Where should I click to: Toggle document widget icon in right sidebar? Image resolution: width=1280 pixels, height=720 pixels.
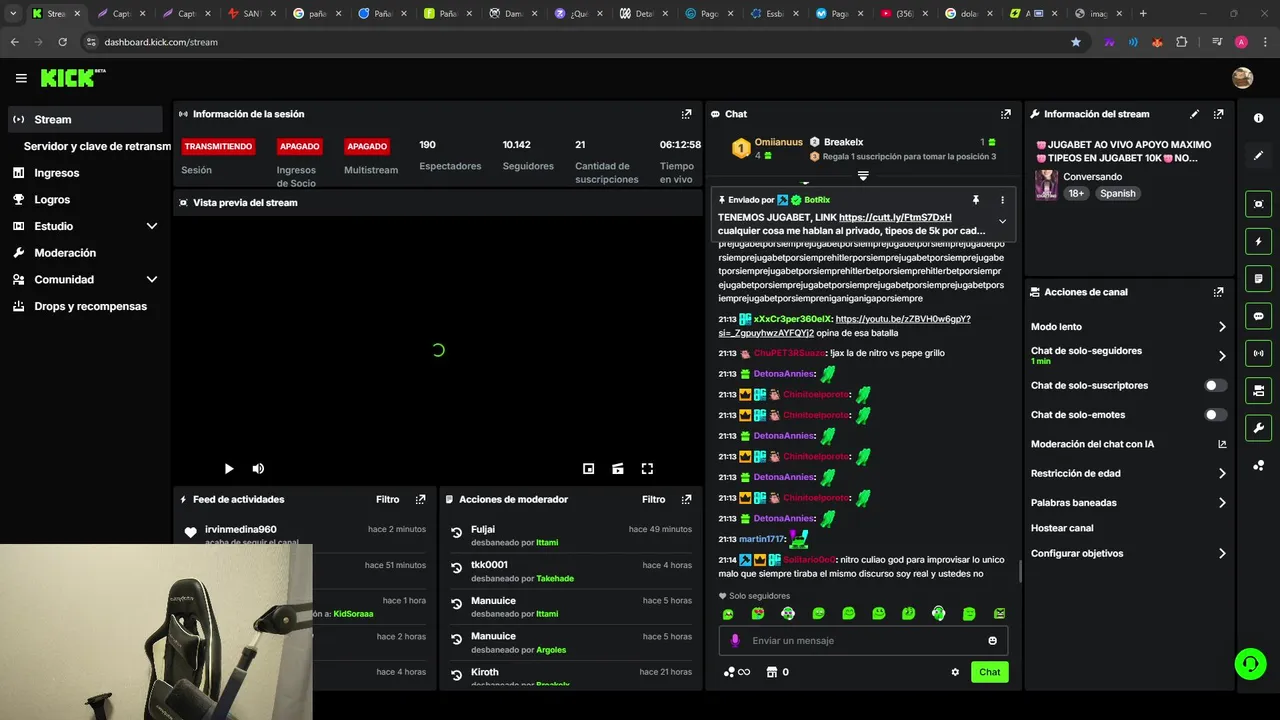[x=1258, y=278]
